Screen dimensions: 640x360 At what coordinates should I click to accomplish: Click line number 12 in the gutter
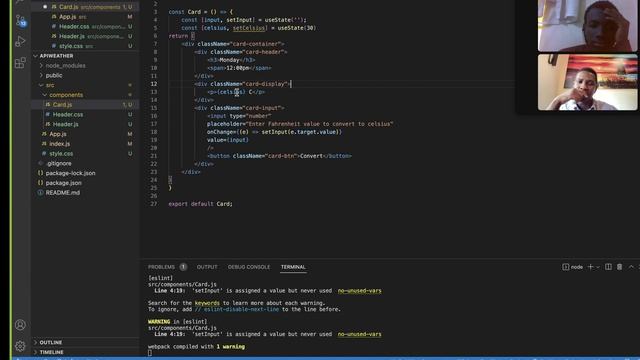click(x=153, y=84)
